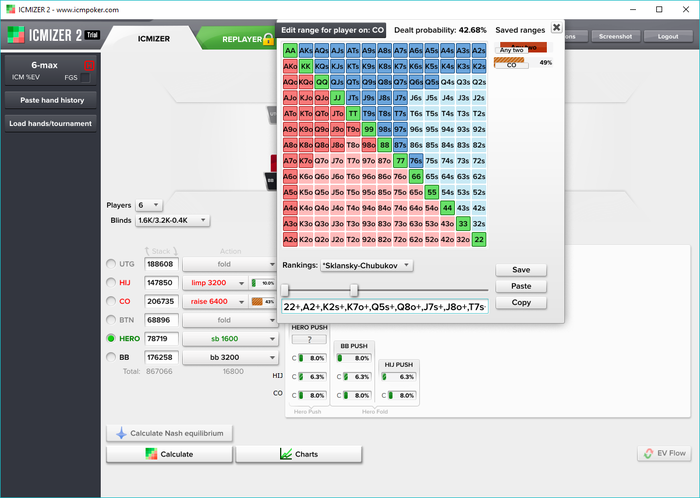Viewport: 700px width, 498px height.
Task: Click Screenshot in top bar
Action: point(616,37)
